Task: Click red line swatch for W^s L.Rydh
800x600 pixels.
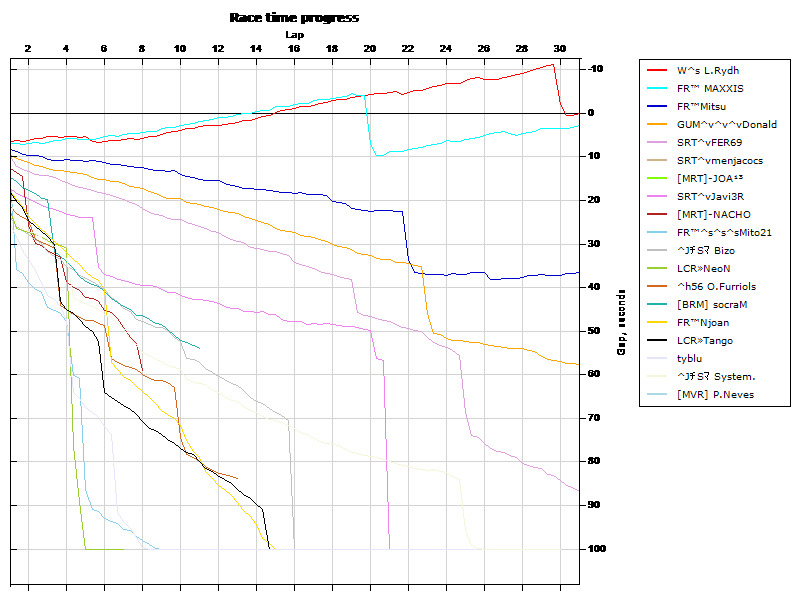Action: (x=657, y=70)
